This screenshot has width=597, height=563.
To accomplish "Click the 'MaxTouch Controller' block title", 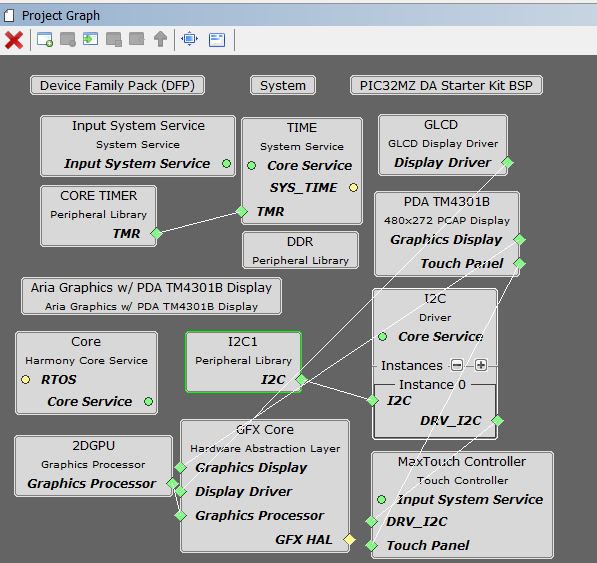I will pyautogui.click(x=462, y=462).
